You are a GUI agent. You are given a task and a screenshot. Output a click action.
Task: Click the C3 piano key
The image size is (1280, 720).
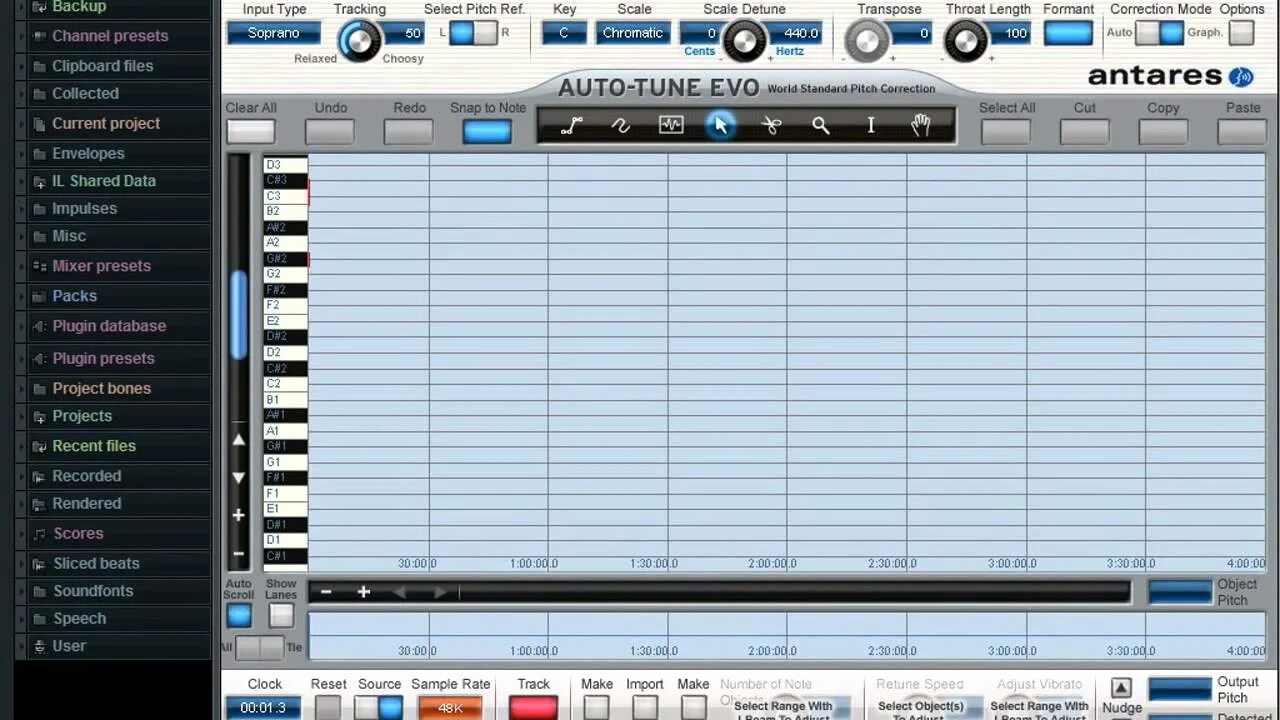click(x=285, y=196)
